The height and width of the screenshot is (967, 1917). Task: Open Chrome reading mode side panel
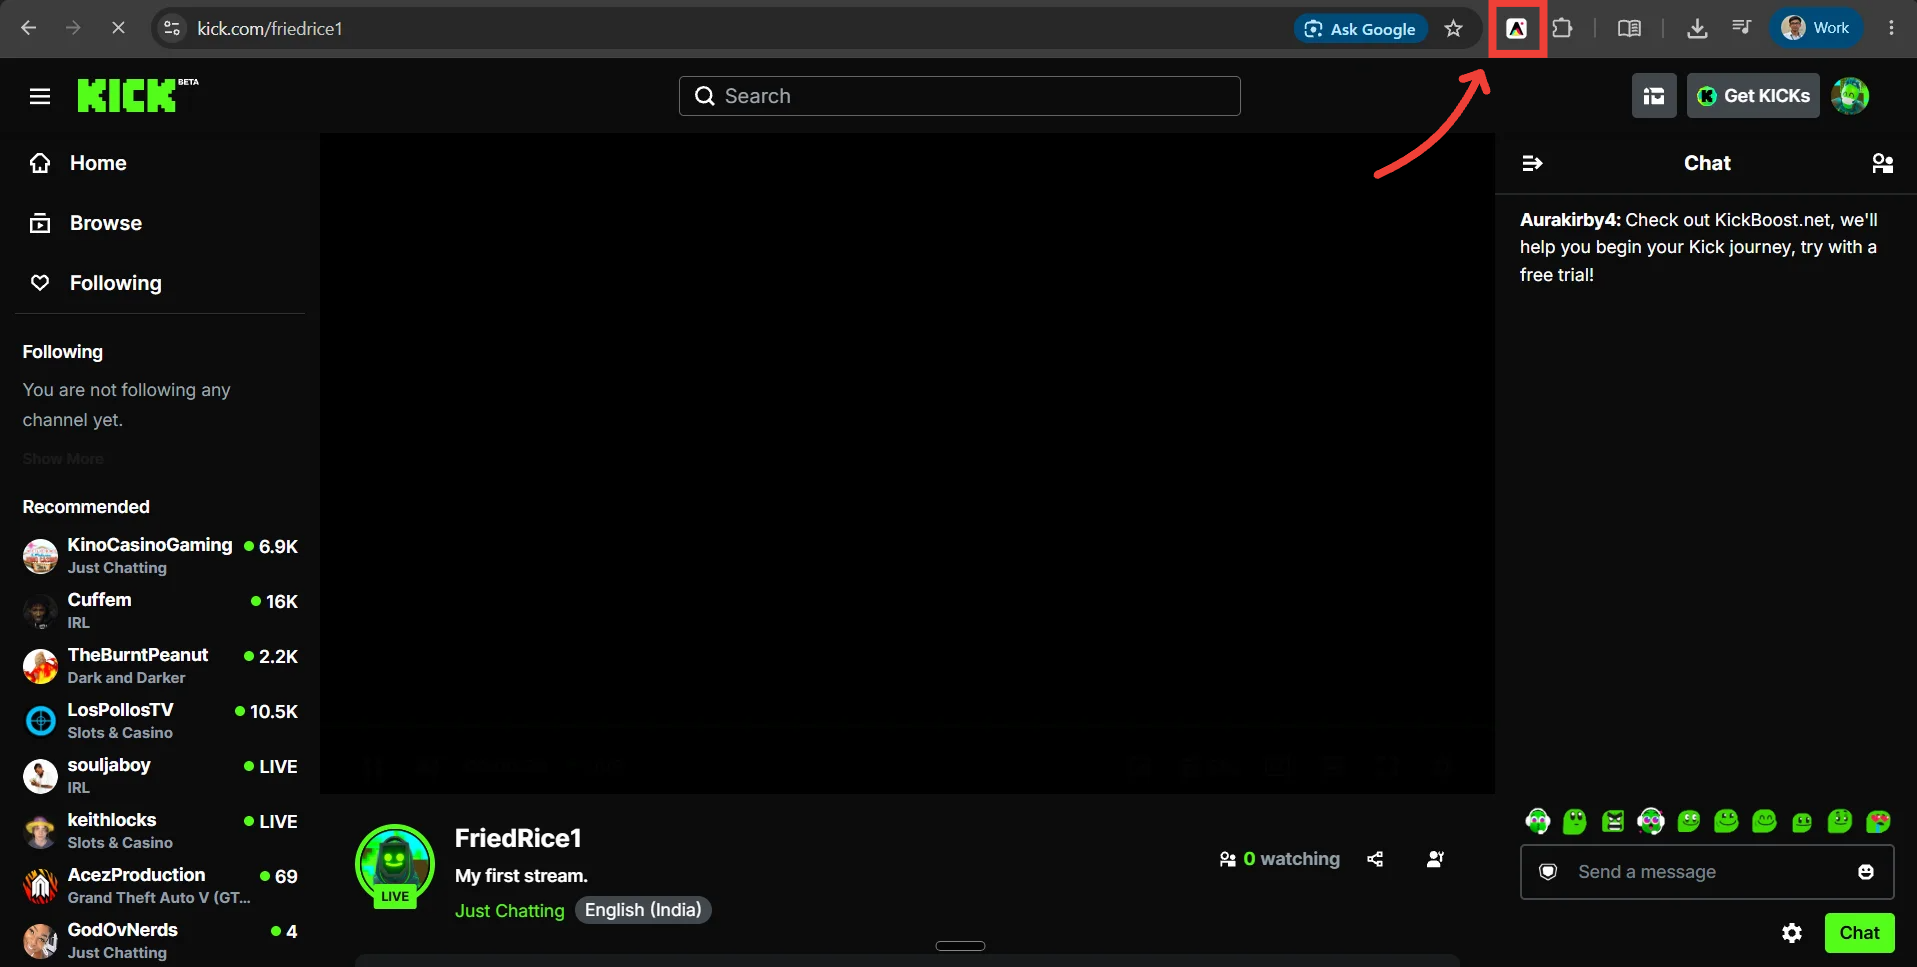pyautogui.click(x=1629, y=29)
